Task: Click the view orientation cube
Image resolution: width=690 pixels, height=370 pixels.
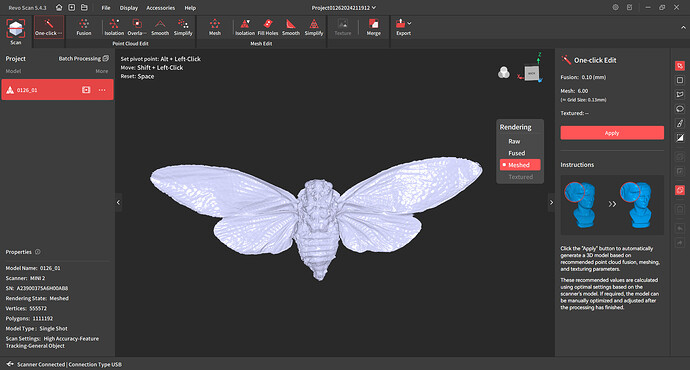Action: point(532,73)
